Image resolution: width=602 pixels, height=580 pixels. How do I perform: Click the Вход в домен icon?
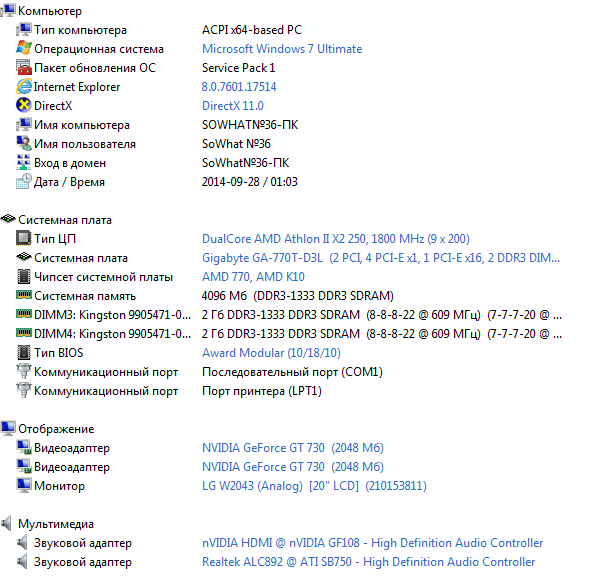(23, 162)
